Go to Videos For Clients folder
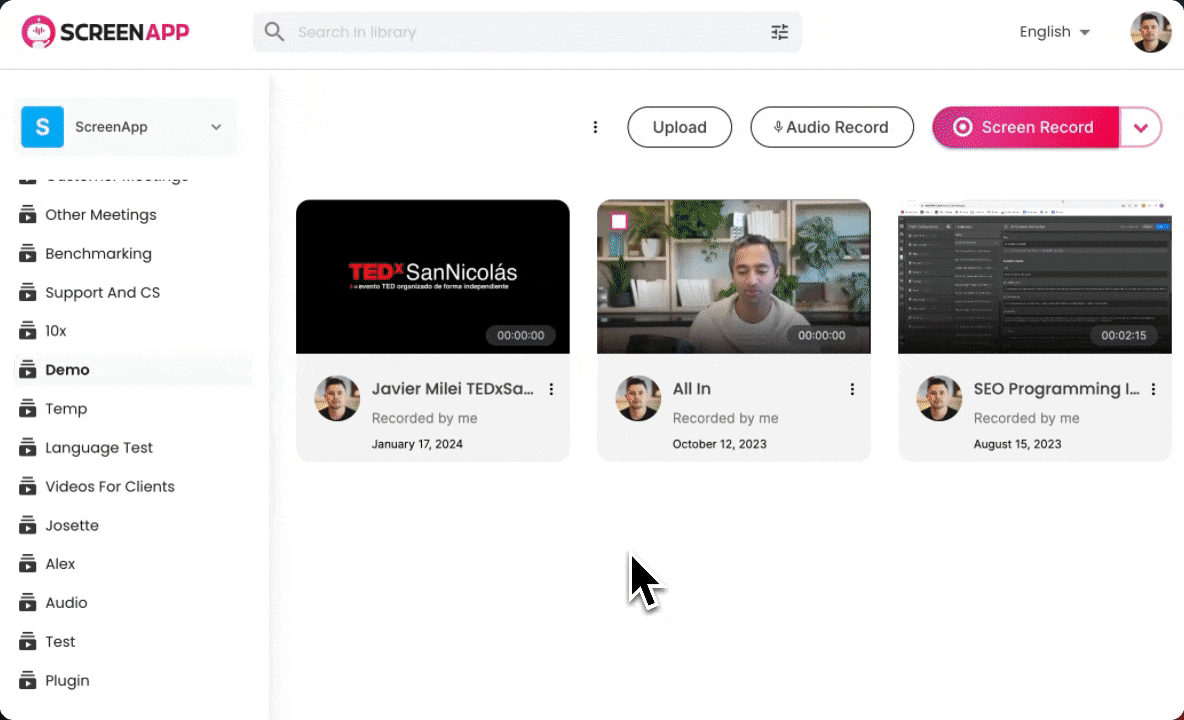This screenshot has height=720, width=1184. (x=109, y=487)
